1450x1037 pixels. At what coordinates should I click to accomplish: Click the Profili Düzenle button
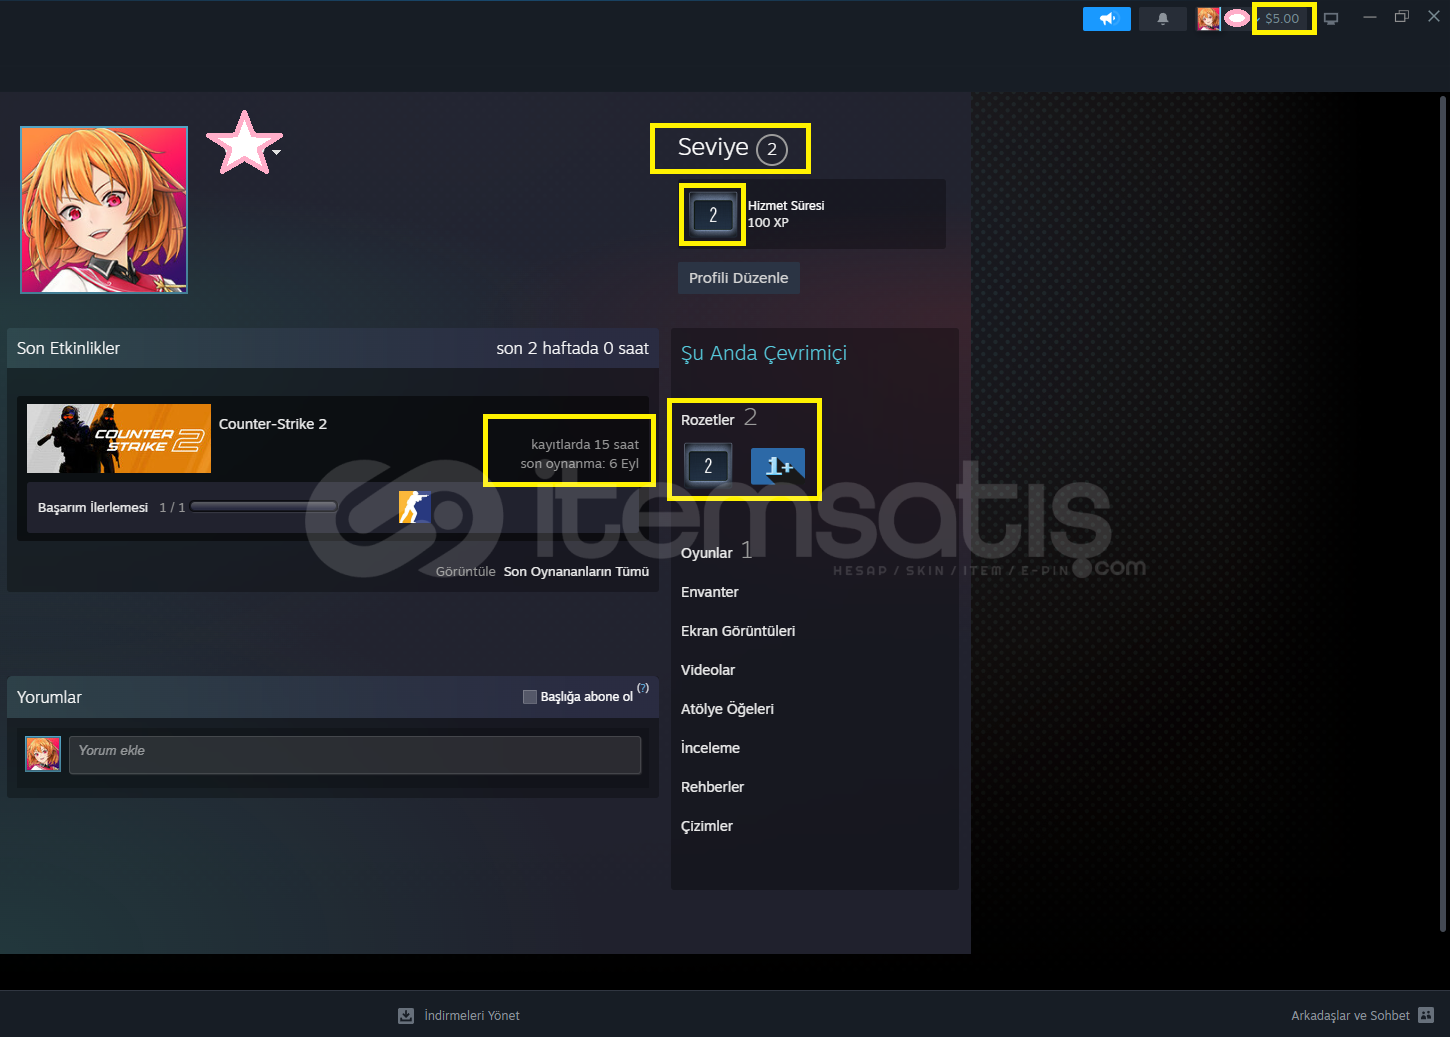point(738,278)
